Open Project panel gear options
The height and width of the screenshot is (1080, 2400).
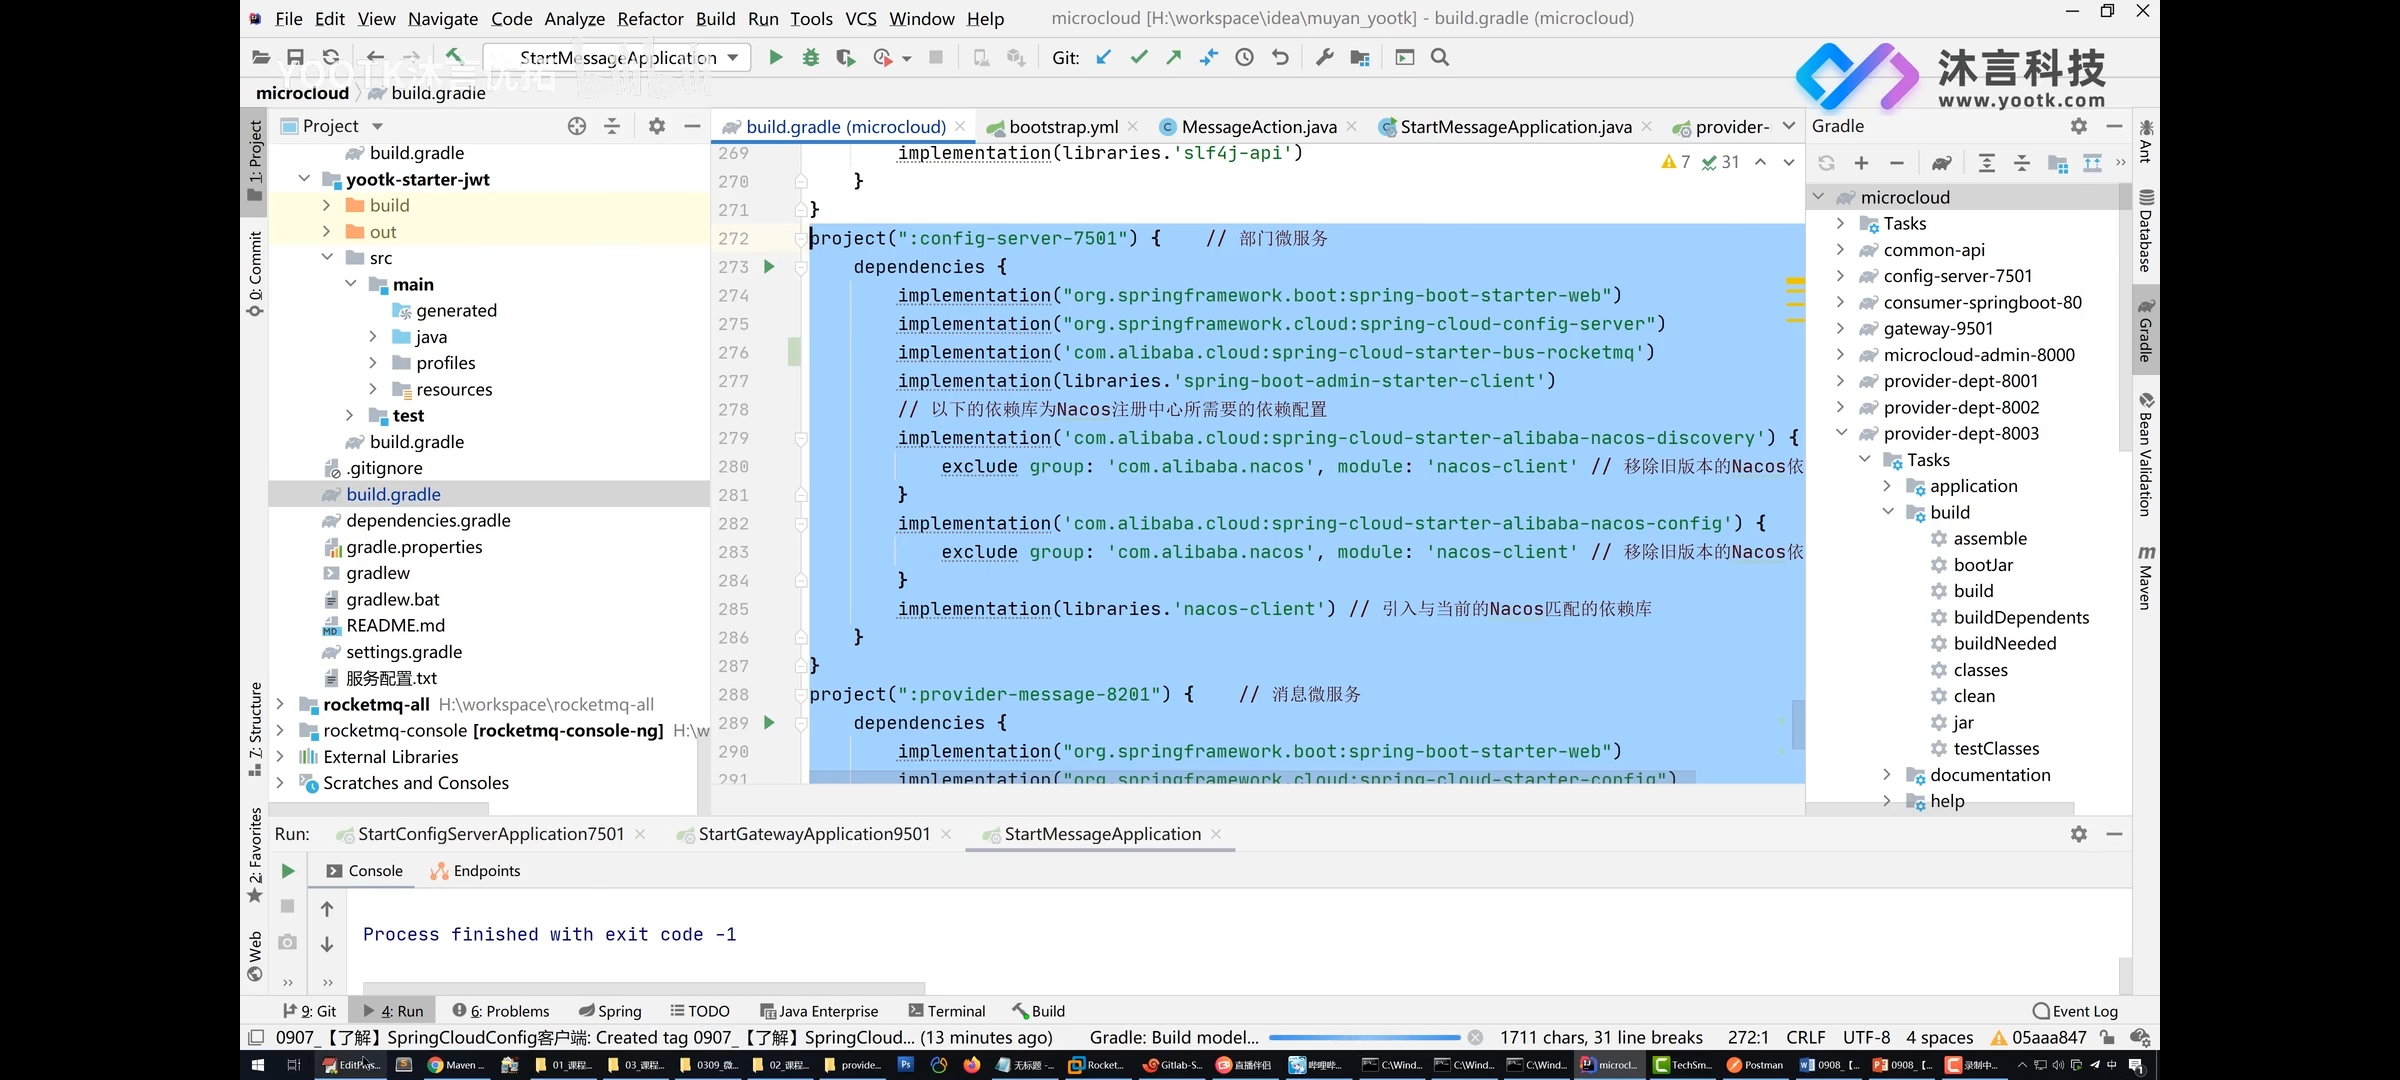[x=656, y=126]
